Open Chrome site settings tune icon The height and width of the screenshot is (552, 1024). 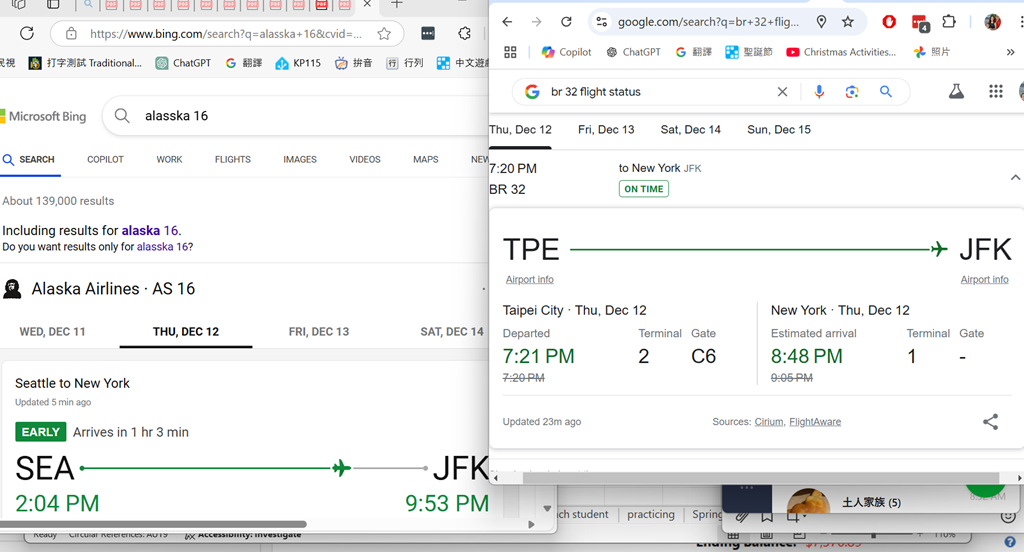[601, 22]
